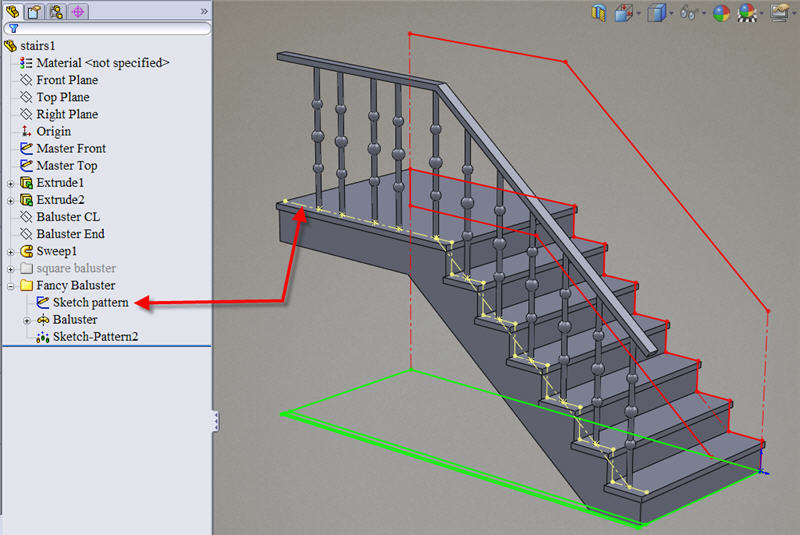Select the Fancy Baluster label
The image size is (800, 535).
click(76, 285)
